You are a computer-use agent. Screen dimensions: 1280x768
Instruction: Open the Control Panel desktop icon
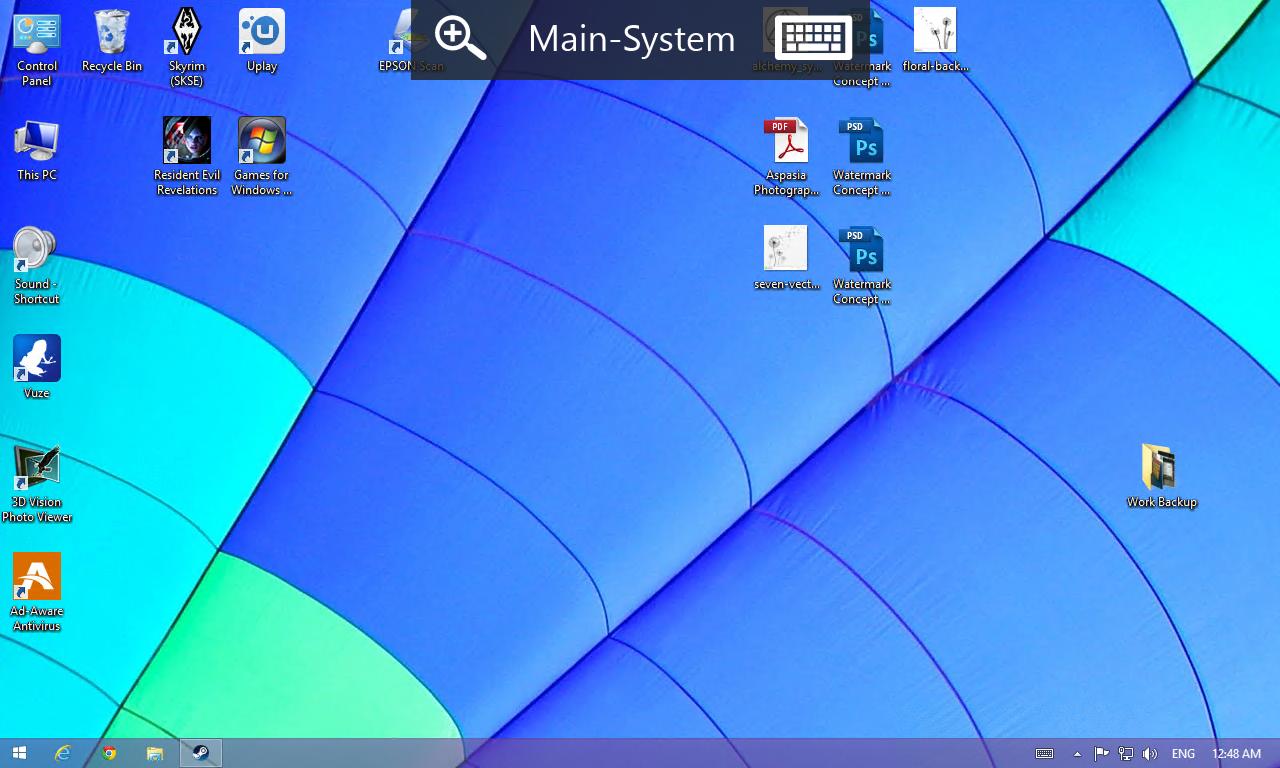point(37,48)
